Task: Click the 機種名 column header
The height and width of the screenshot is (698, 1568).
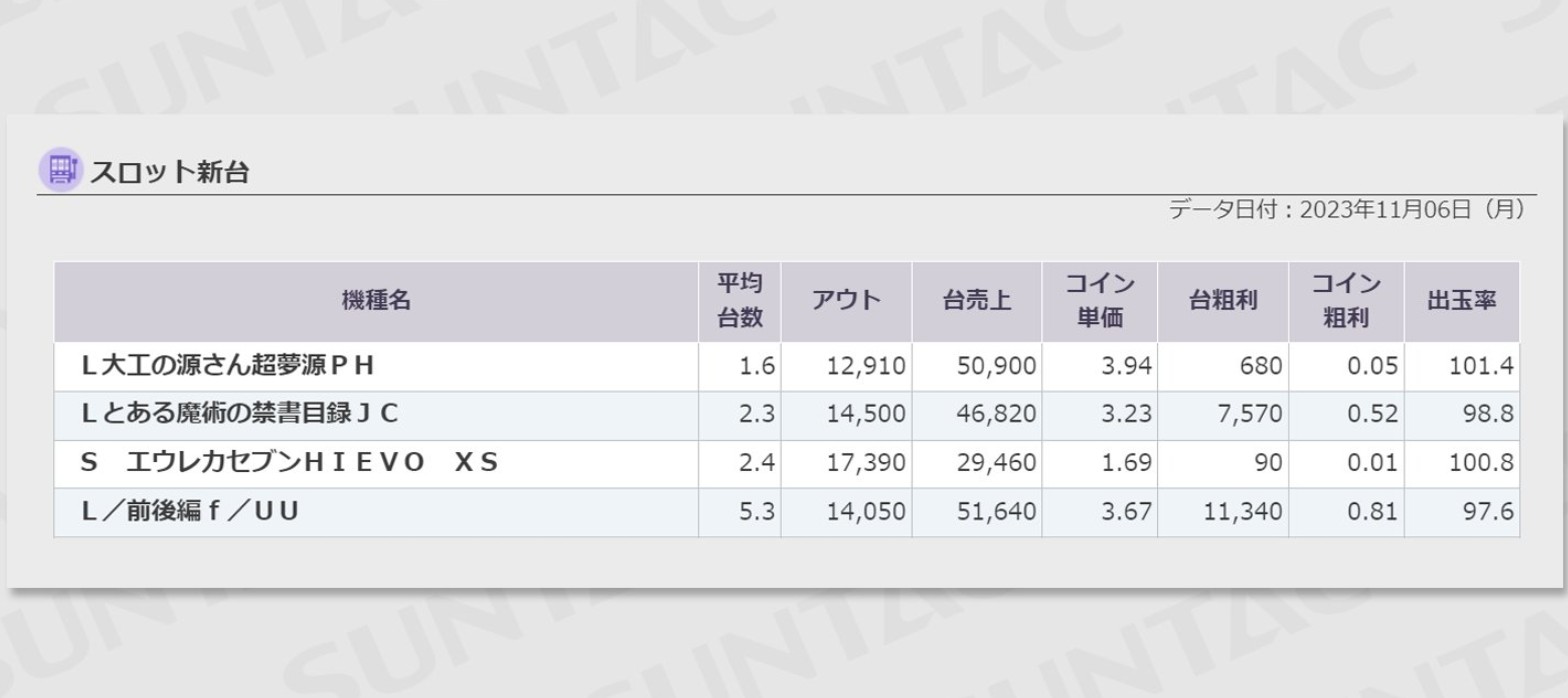Action: pyautogui.click(x=376, y=301)
